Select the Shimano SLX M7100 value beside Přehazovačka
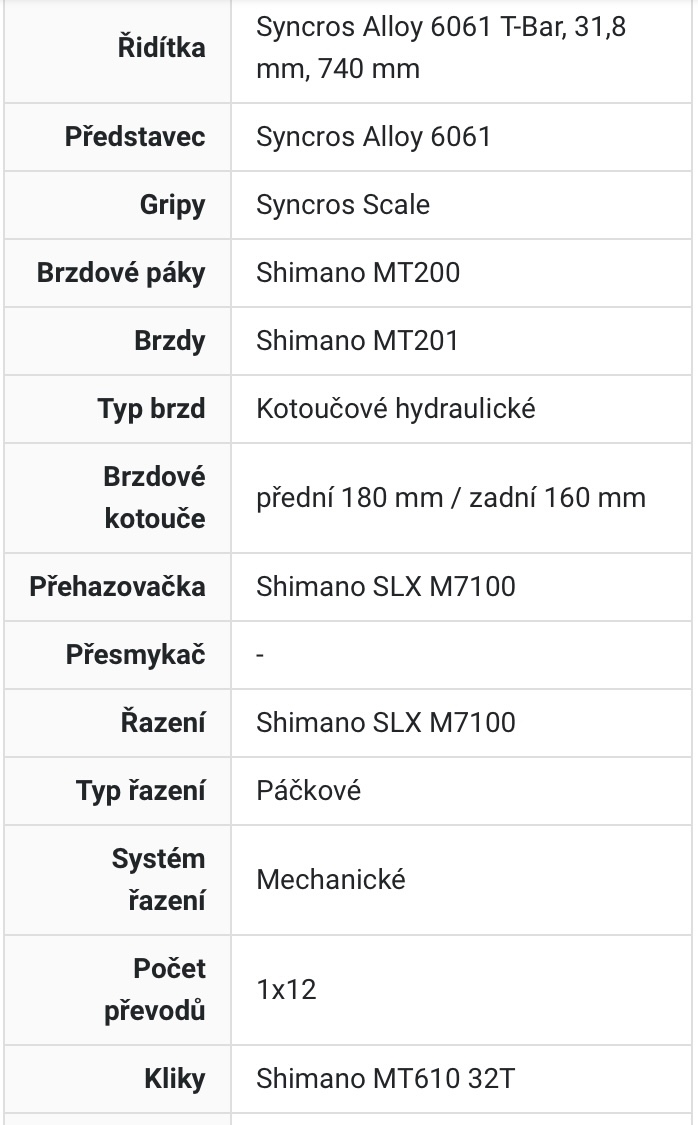The height and width of the screenshot is (1125, 698). pyautogui.click(x=386, y=586)
